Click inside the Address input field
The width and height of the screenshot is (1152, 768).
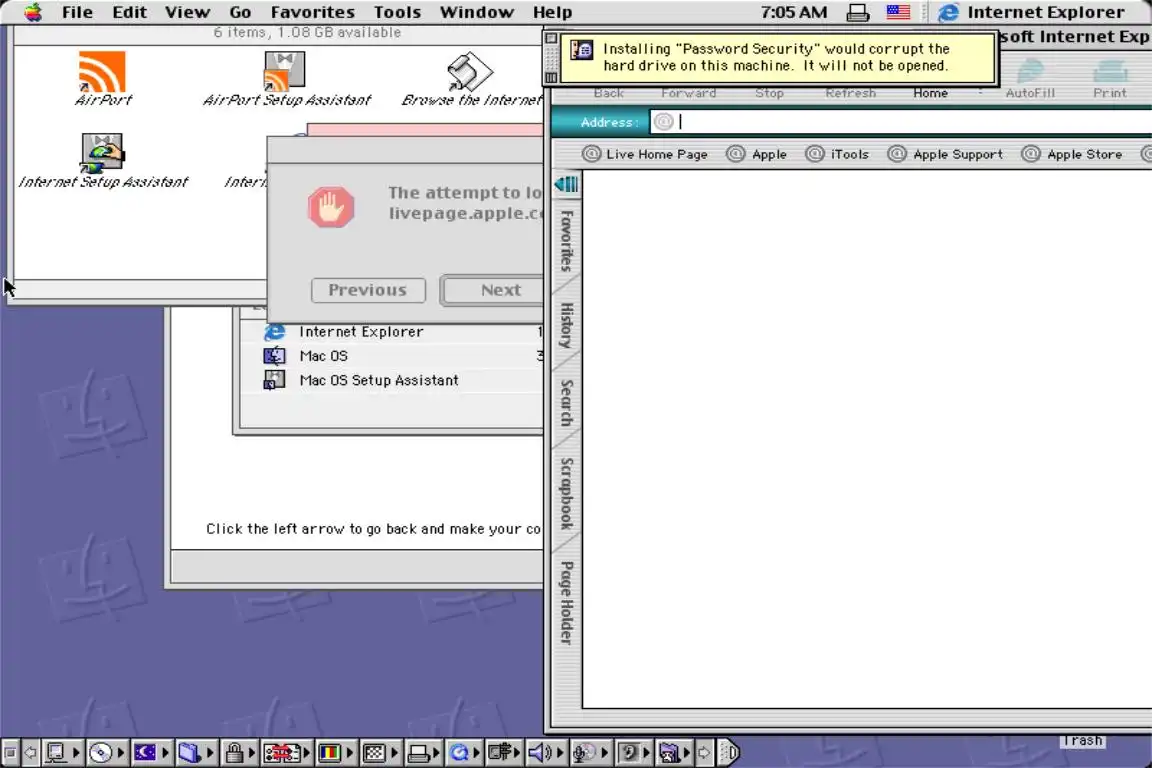[x=901, y=122]
